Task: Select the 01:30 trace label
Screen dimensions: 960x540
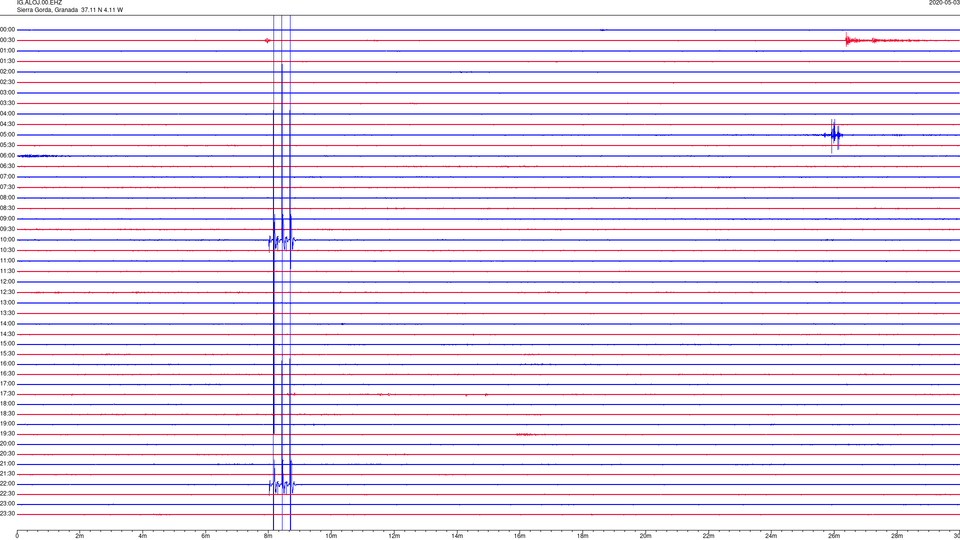Action: pyautogui.click(x=7, y=61)
